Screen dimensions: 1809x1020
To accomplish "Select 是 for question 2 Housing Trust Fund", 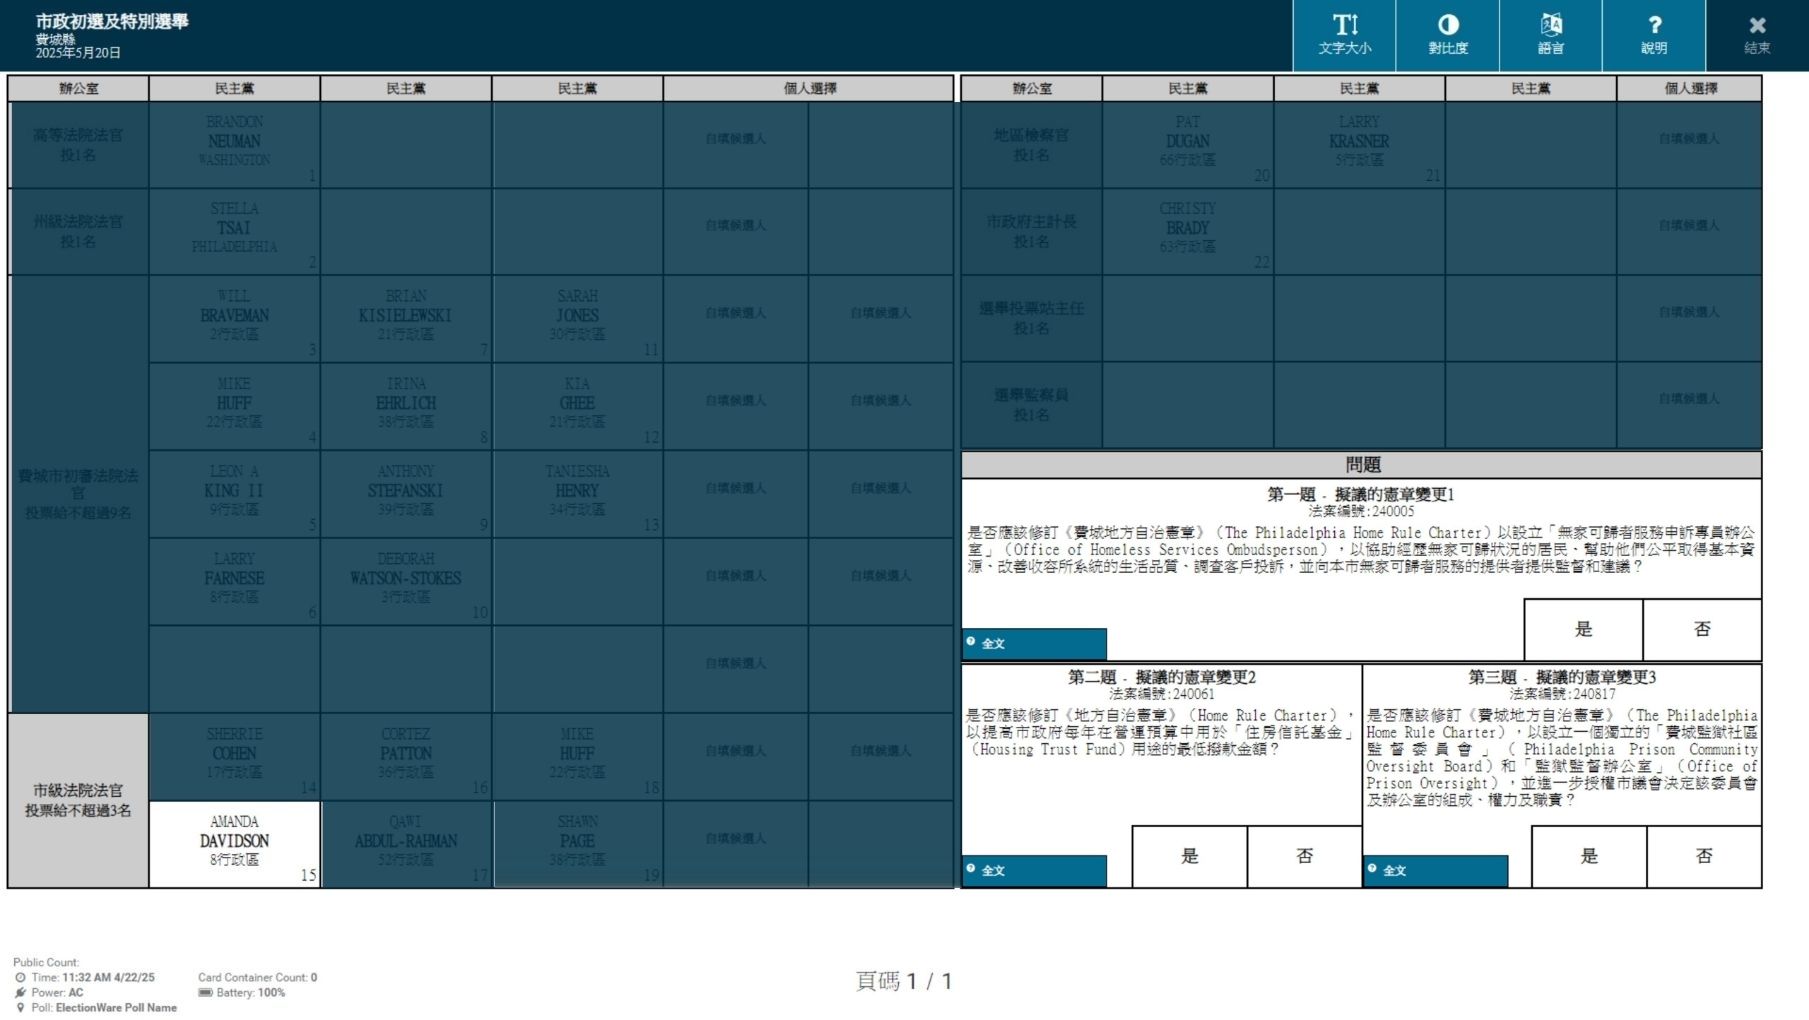I will point(1189,856).
